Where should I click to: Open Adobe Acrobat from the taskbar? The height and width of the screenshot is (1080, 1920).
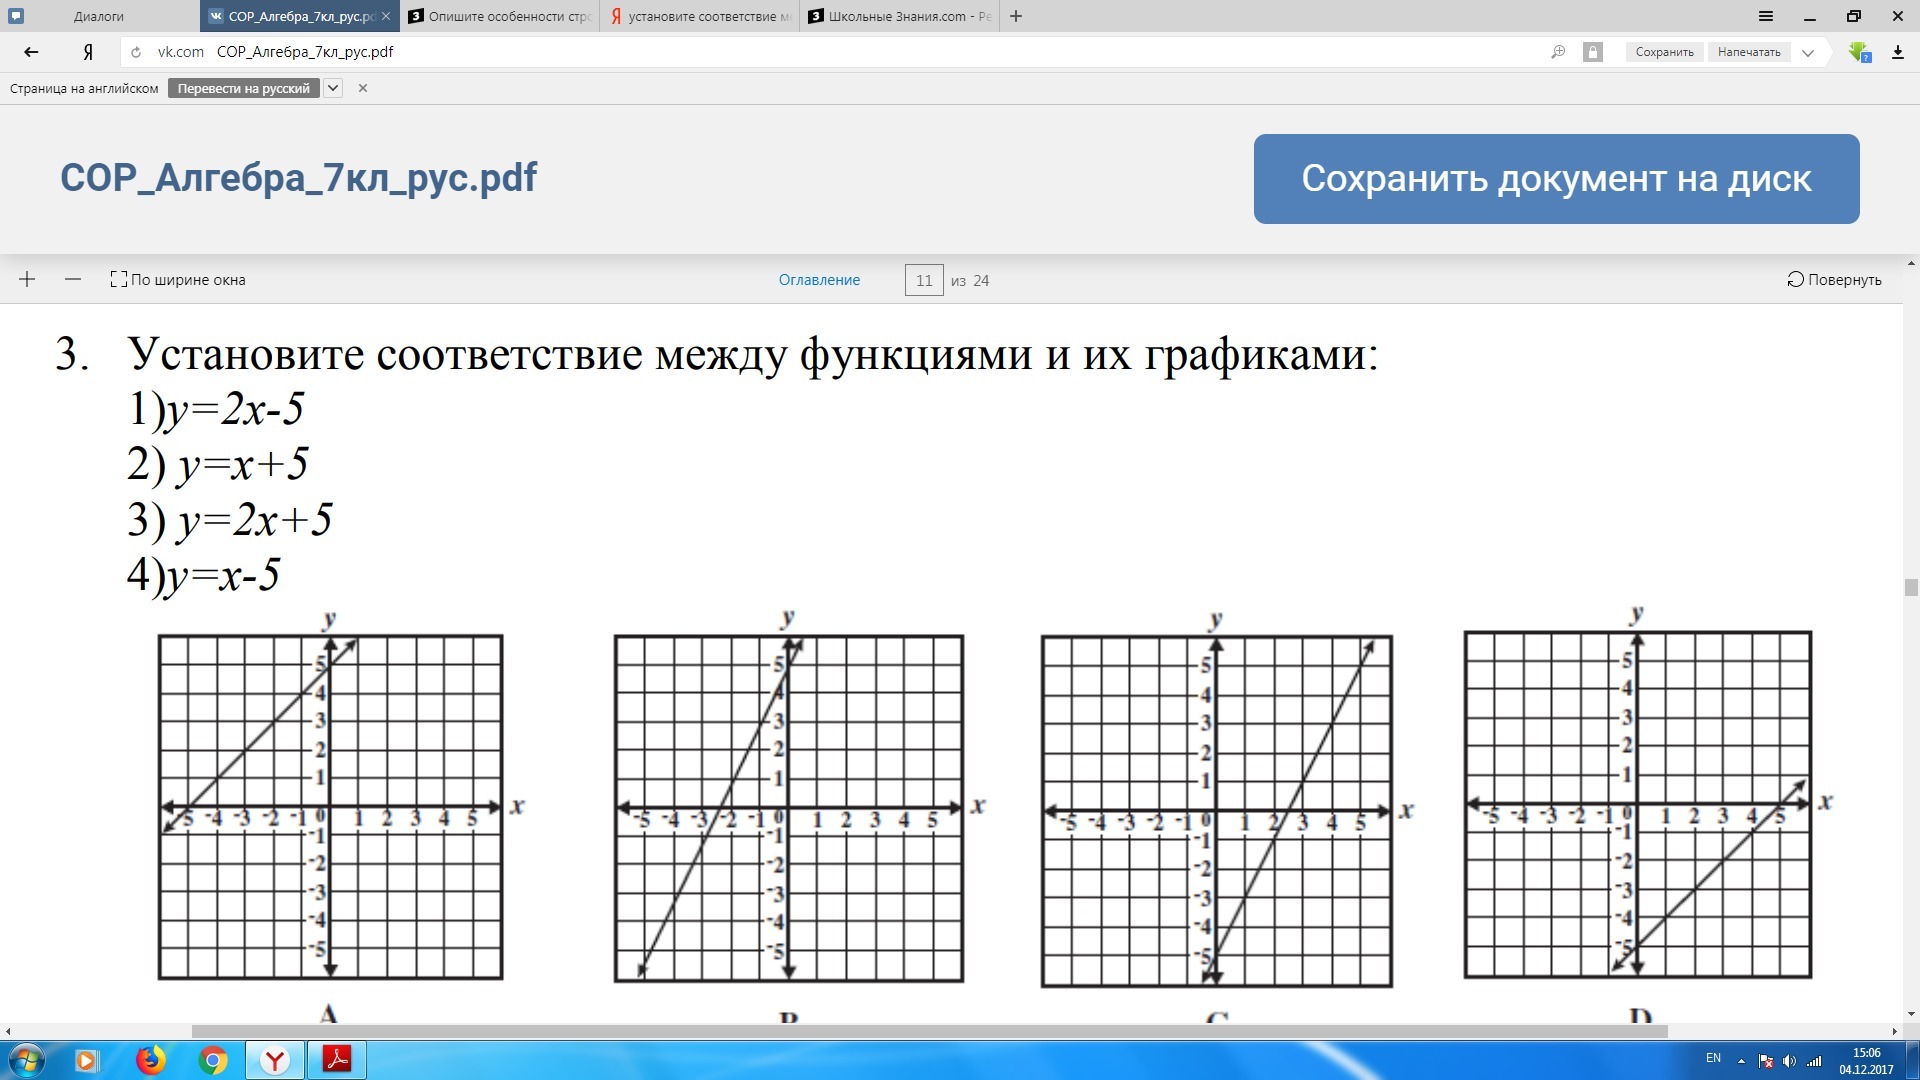coord(337,1060)
